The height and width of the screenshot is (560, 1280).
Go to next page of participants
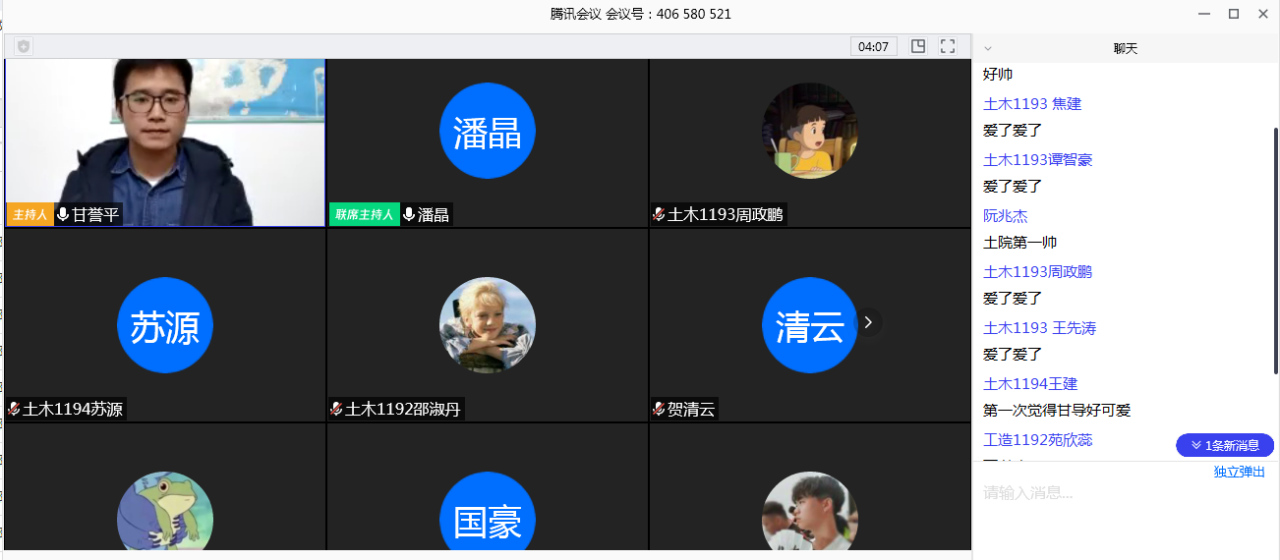pyautogui.click(x=868, y=322)
